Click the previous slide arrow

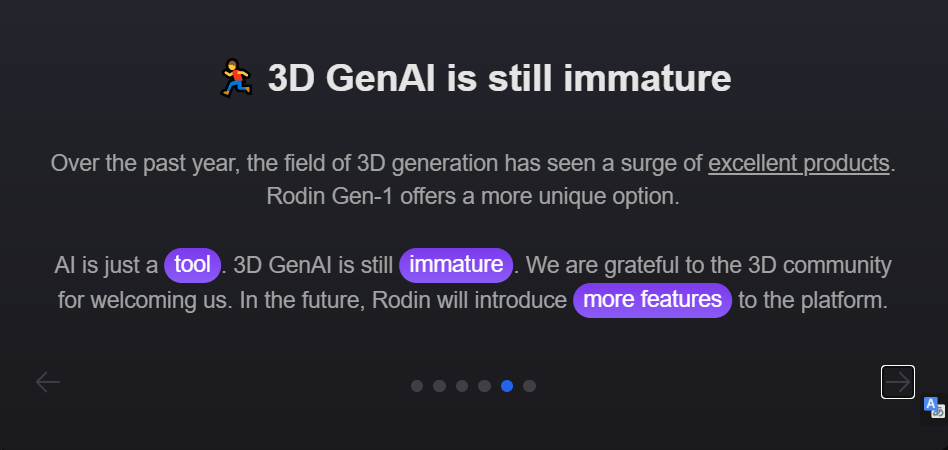click(x=48, y=382)
